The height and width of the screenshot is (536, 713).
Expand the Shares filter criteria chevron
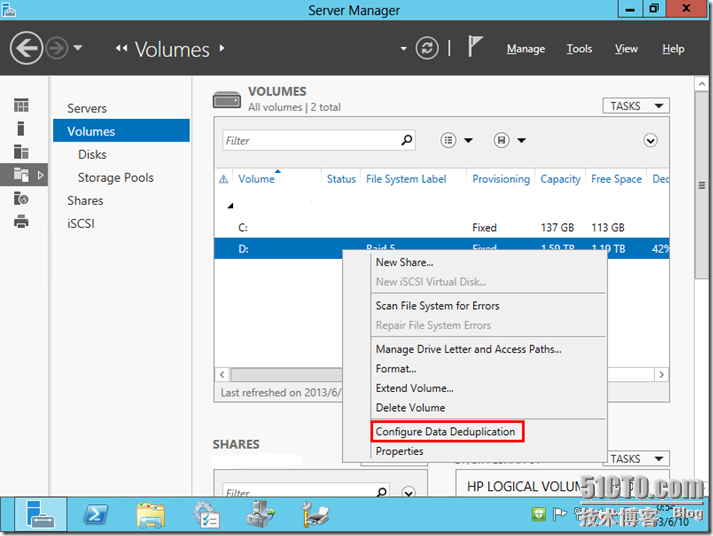click(409, 492)
